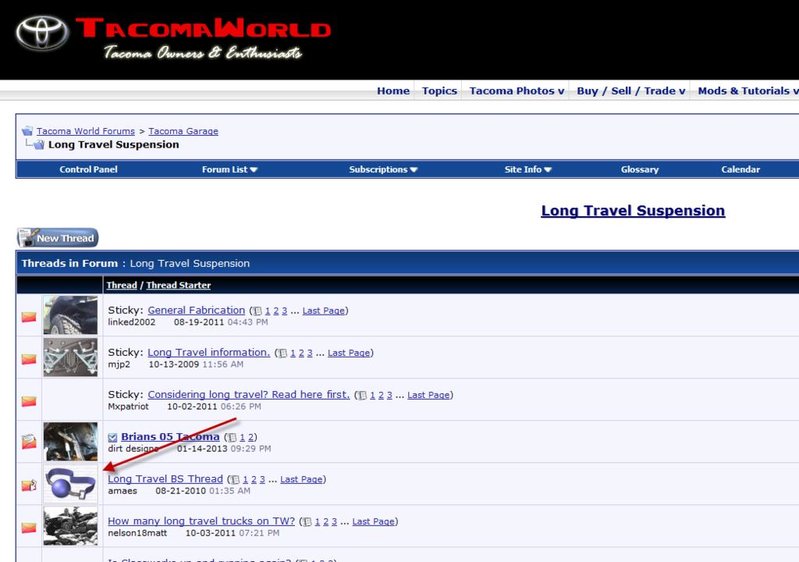799x562 pixels.
Task: Open the Glossary menu item
Action: coord(640,170)
